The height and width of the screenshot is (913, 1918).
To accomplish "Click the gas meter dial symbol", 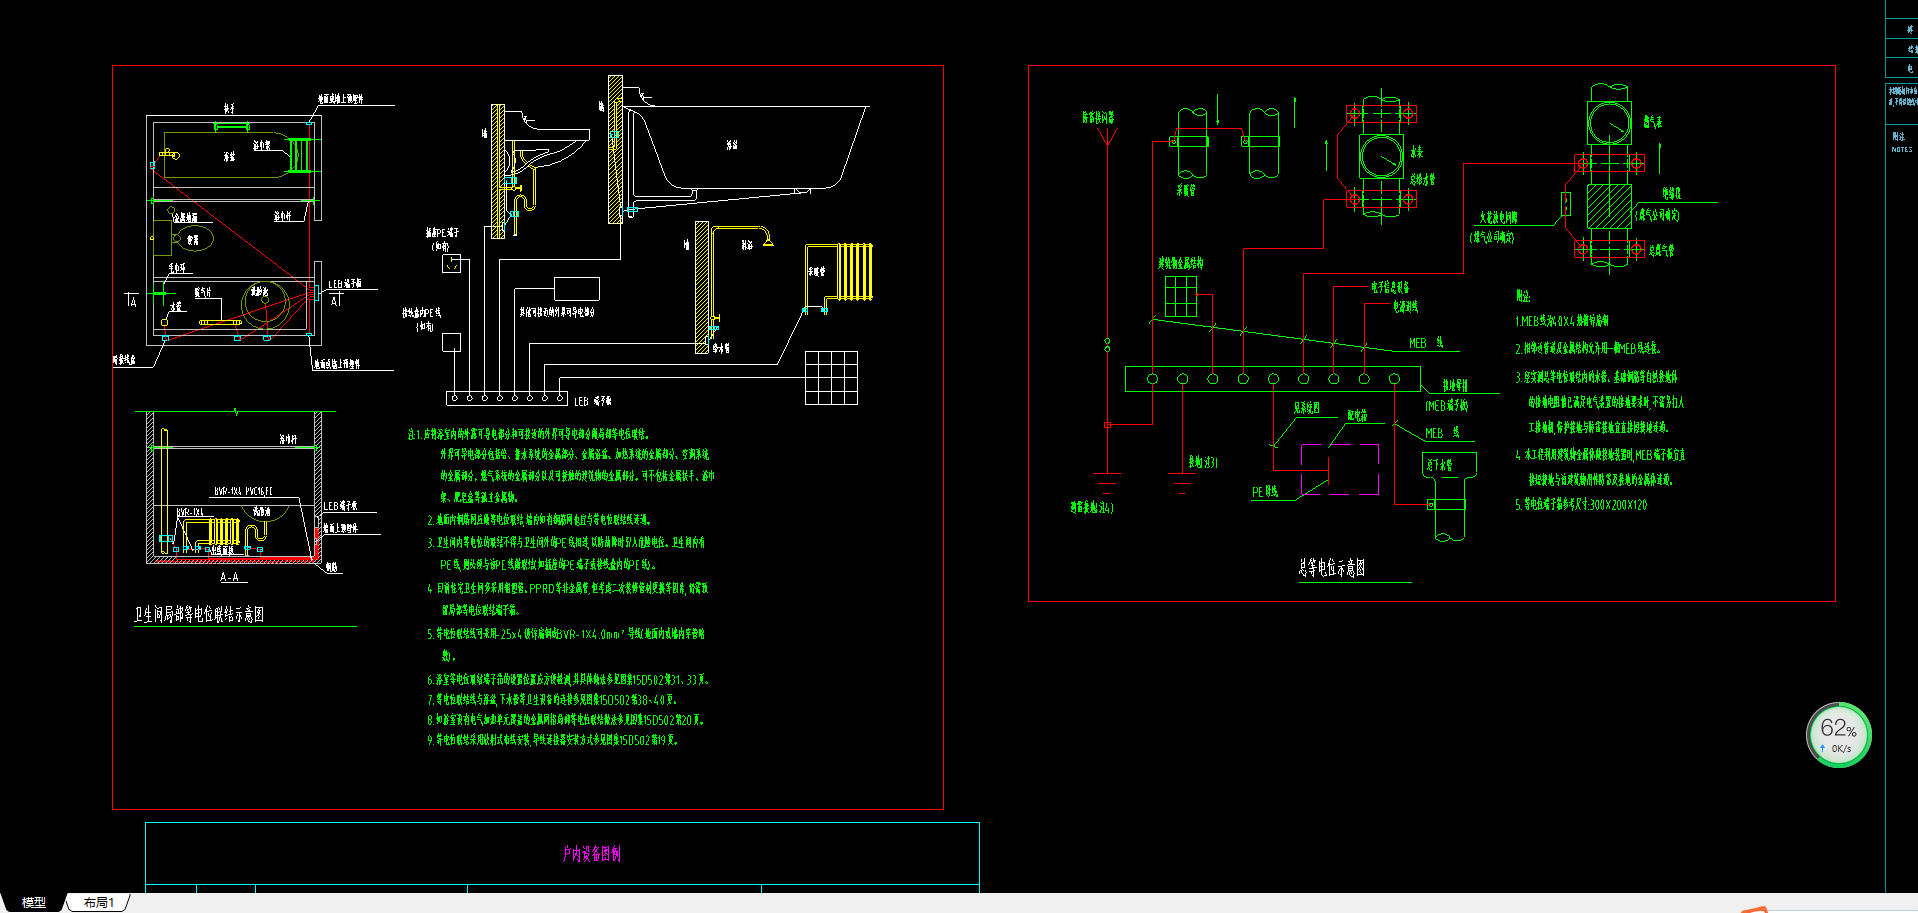I will click(1609, 124).
